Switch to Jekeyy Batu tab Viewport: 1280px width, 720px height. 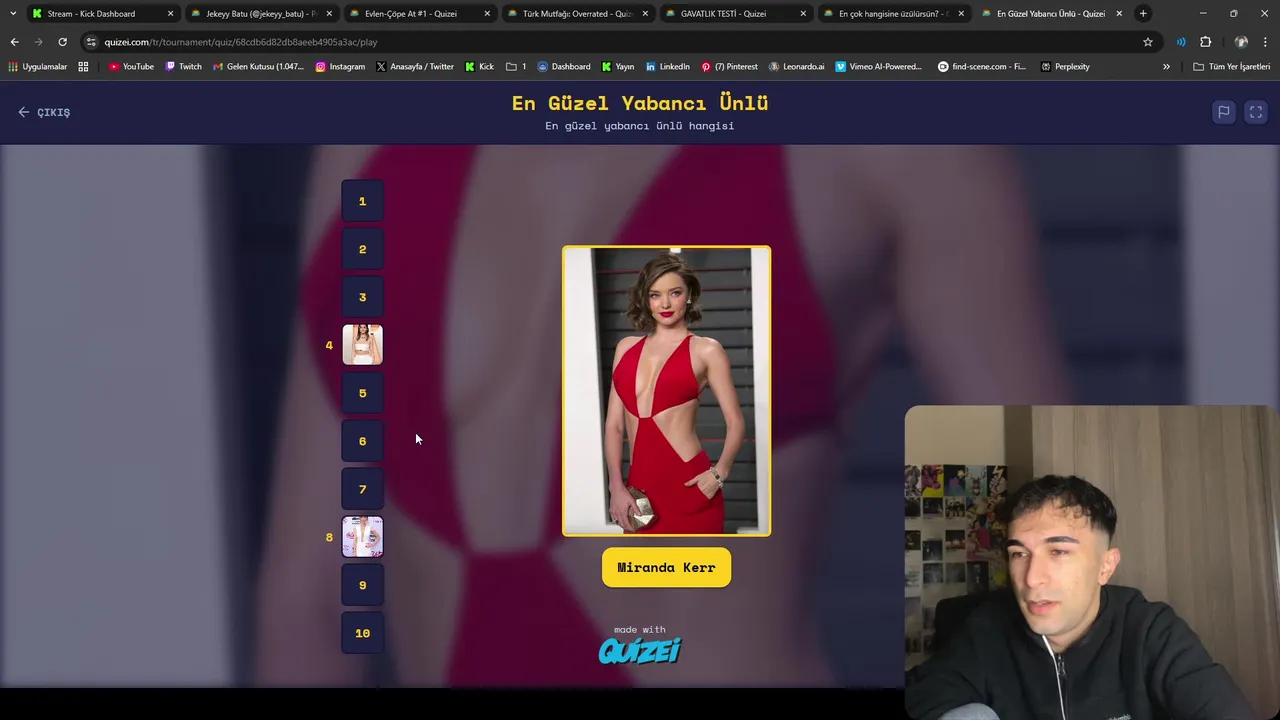tap(260, 14)
